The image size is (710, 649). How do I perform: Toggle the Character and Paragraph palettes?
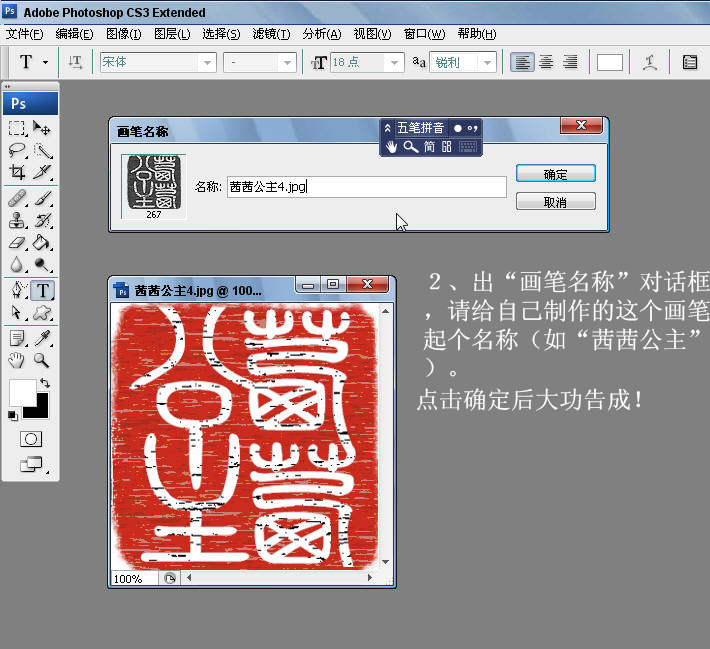[x=690, y=62]
